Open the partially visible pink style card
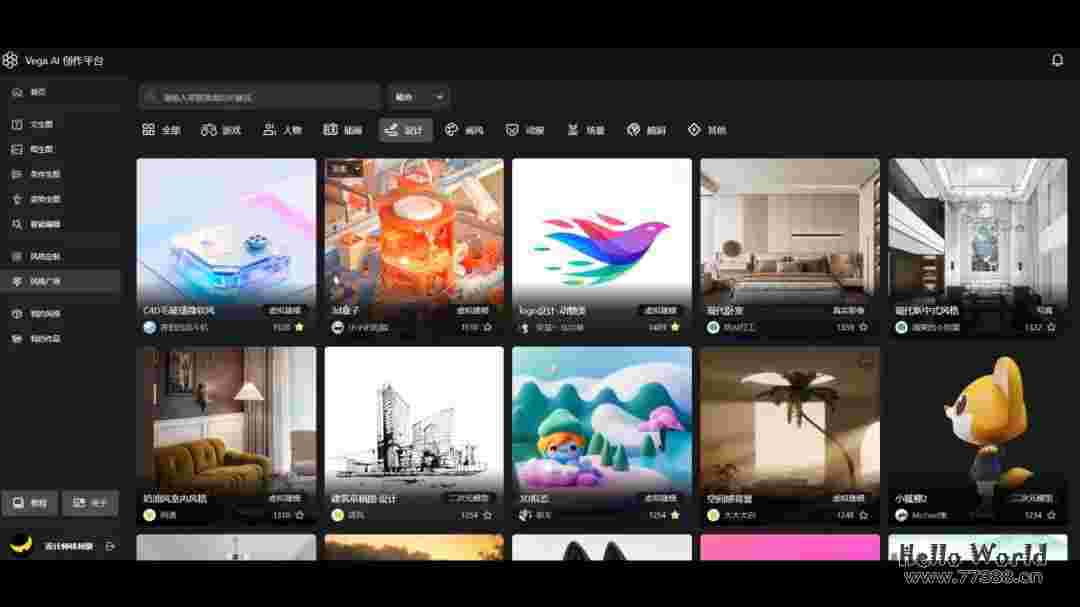Screen dimensions: 1080x607 click(x=790, y=548)
